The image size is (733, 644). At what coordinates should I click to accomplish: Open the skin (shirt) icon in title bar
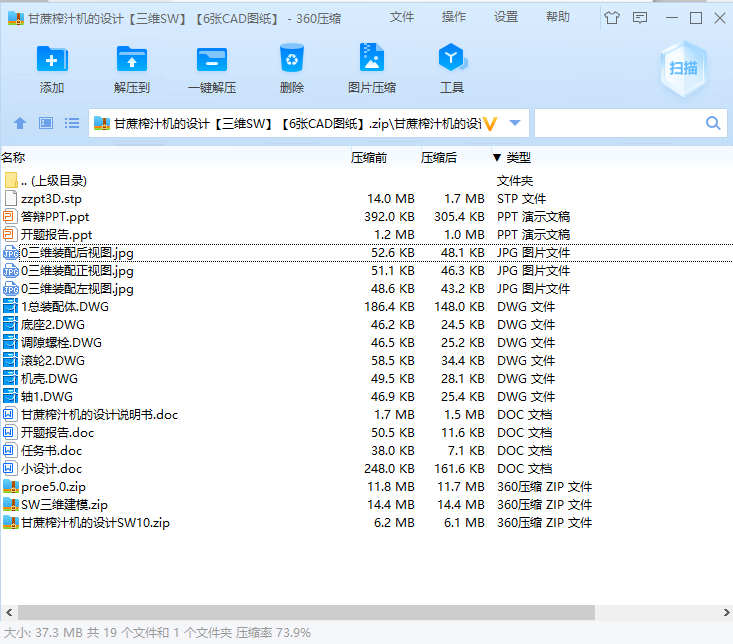pos(612,18)
